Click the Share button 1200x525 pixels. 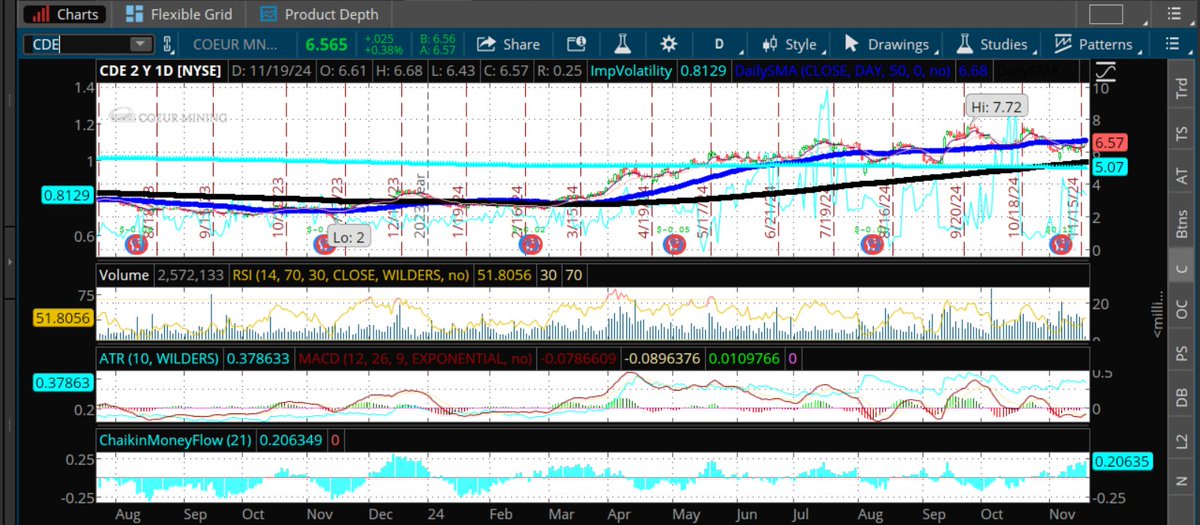[x=508, y=44]
